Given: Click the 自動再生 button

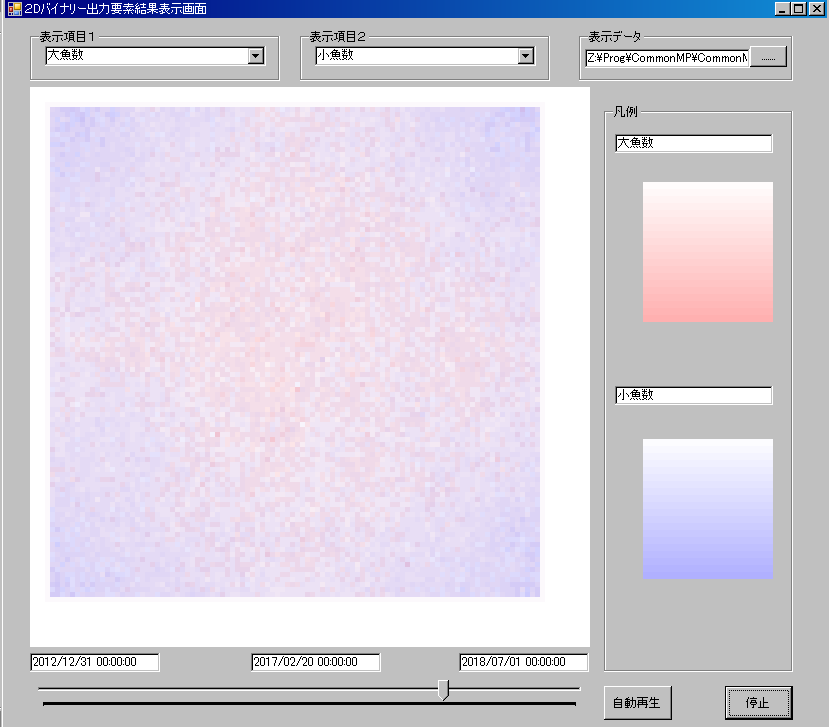Looking at the screenshot, I should [637, 703].
